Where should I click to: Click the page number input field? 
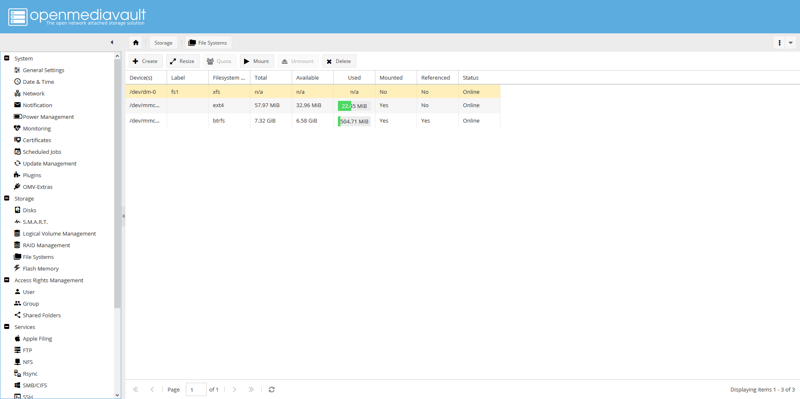tap(196, 389)
